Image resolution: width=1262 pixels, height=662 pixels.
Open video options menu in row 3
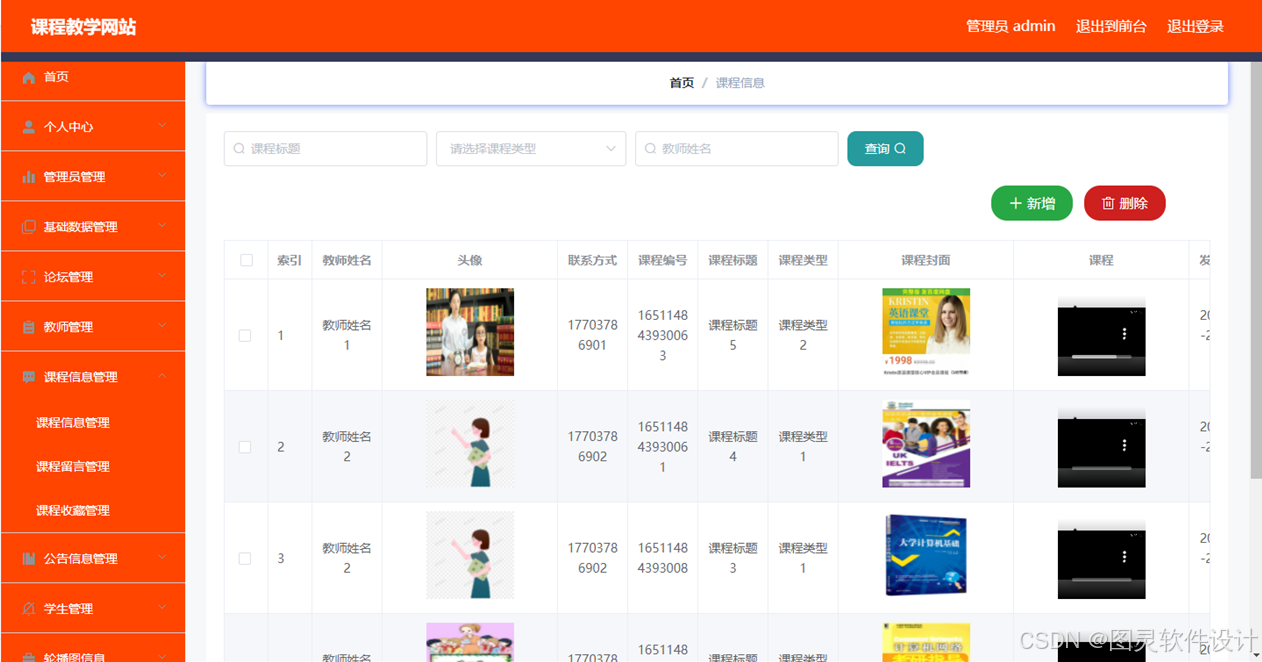[1124, 557]
